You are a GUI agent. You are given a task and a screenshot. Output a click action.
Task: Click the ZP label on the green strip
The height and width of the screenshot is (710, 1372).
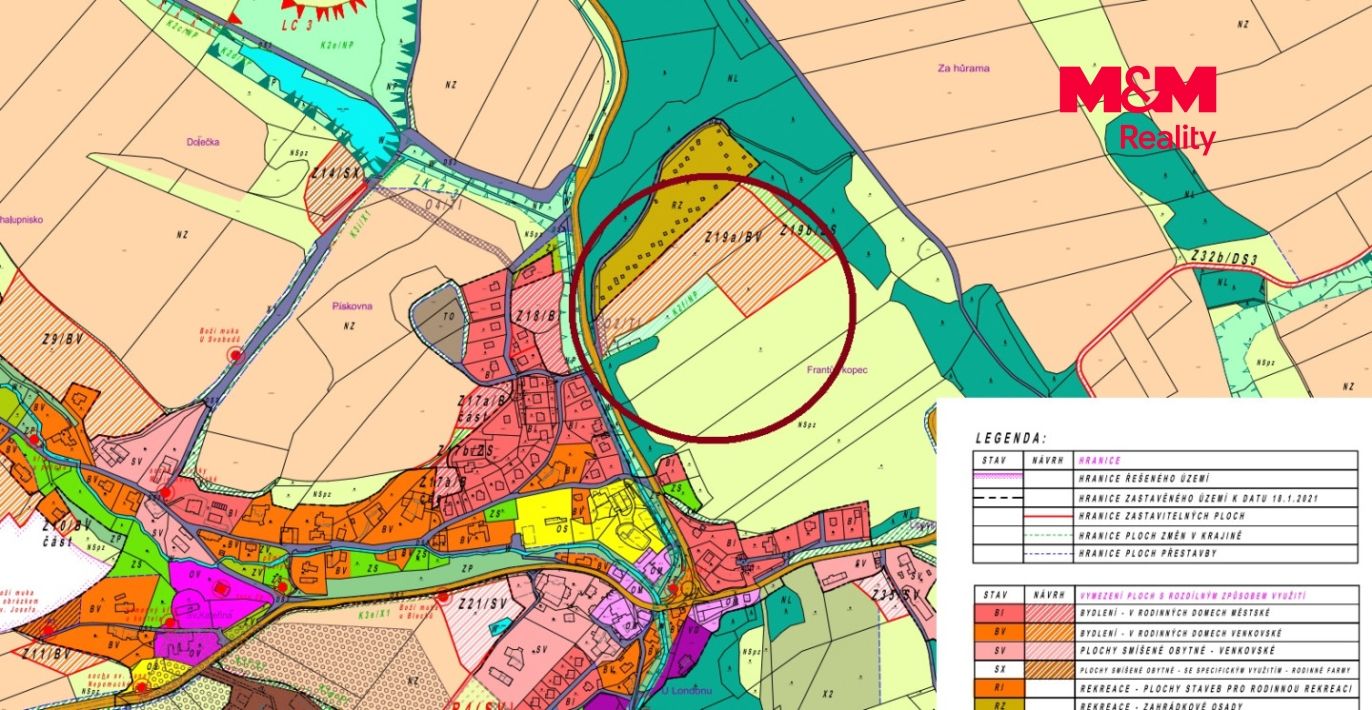tap(467, 568)
